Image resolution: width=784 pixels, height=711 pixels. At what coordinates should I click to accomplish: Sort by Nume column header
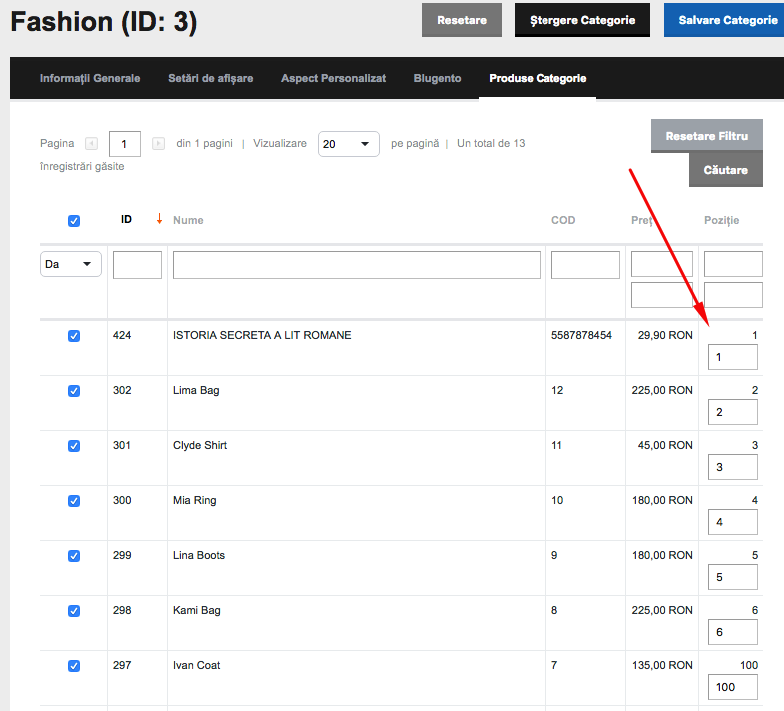click(x=188, y=220)
